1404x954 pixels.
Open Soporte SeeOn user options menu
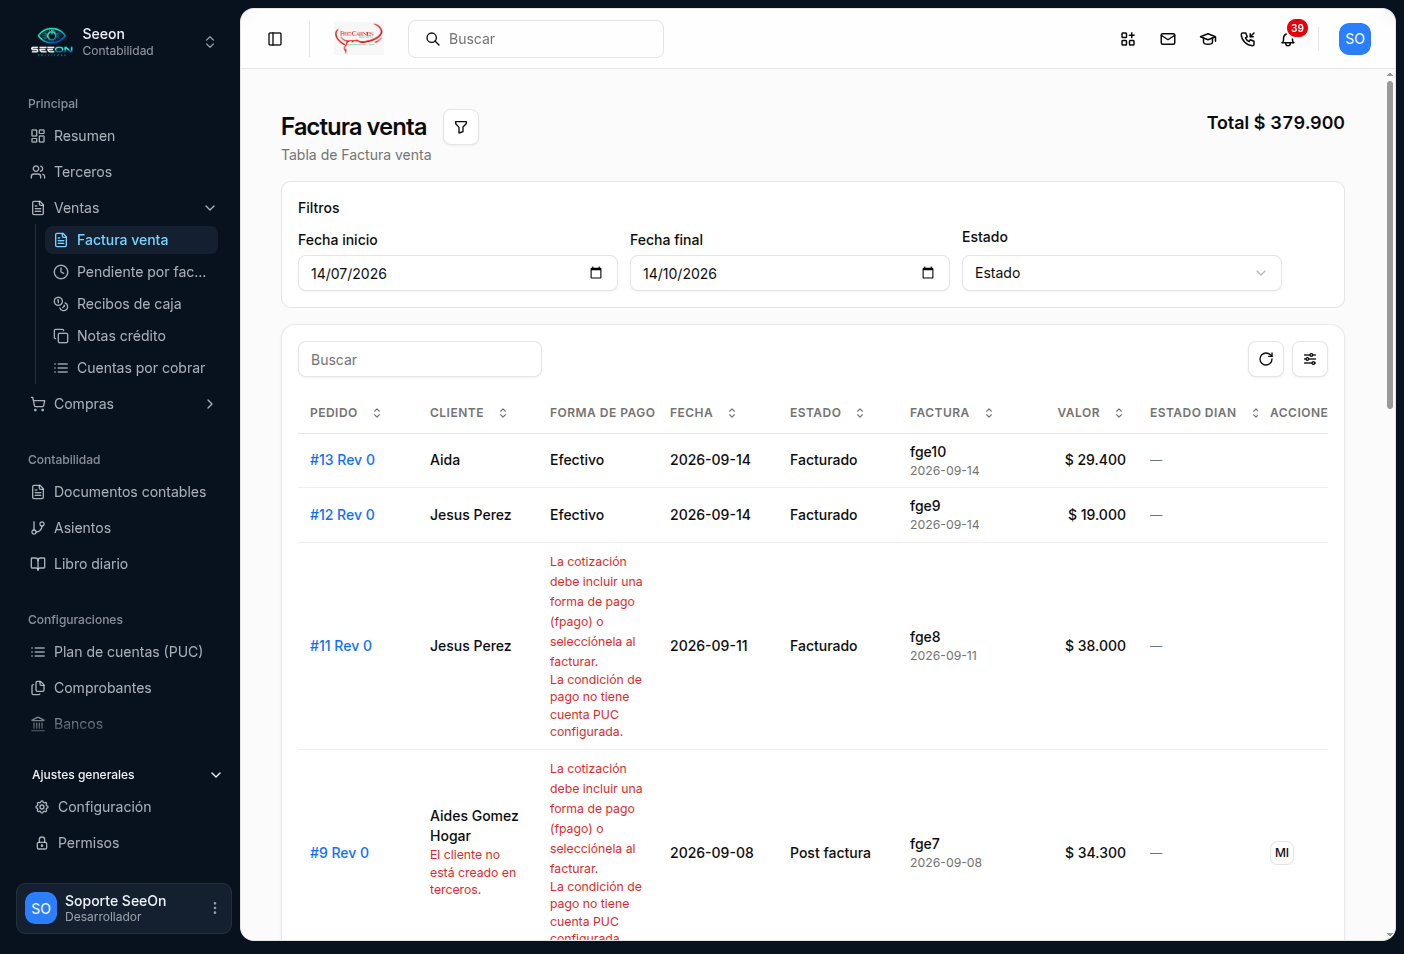tap(215, 908)
